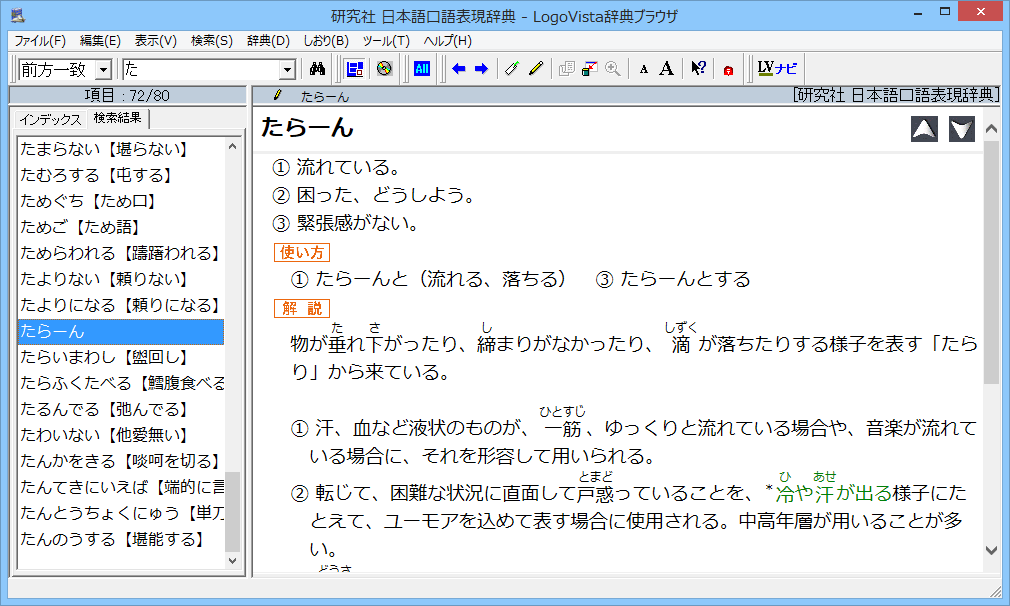1010x606 pixels.
Task: Select たらいまわし【盥回し】 entry
Action: (121, 357)
